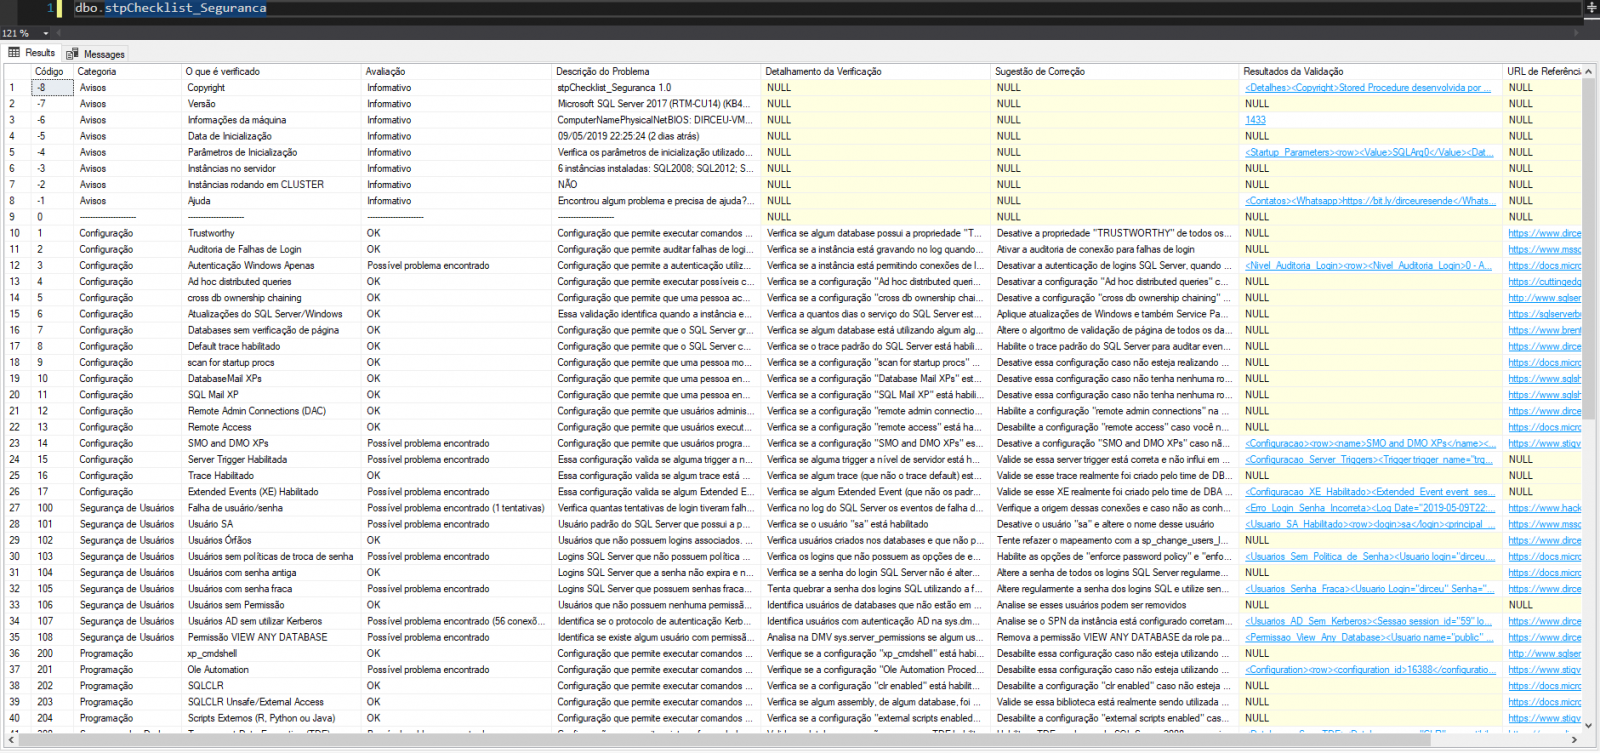The height and width of the screenshot is (753, 1600).
Task: Select the 'Descrição do Problema' column header
Action: click(x=656, y=71)
